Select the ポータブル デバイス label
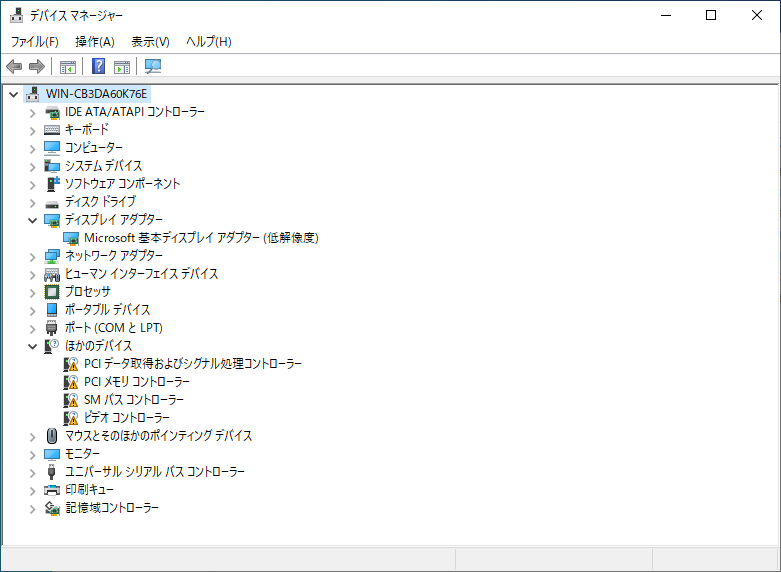Screen dimensions: 781x572 (x=108, y=310)
